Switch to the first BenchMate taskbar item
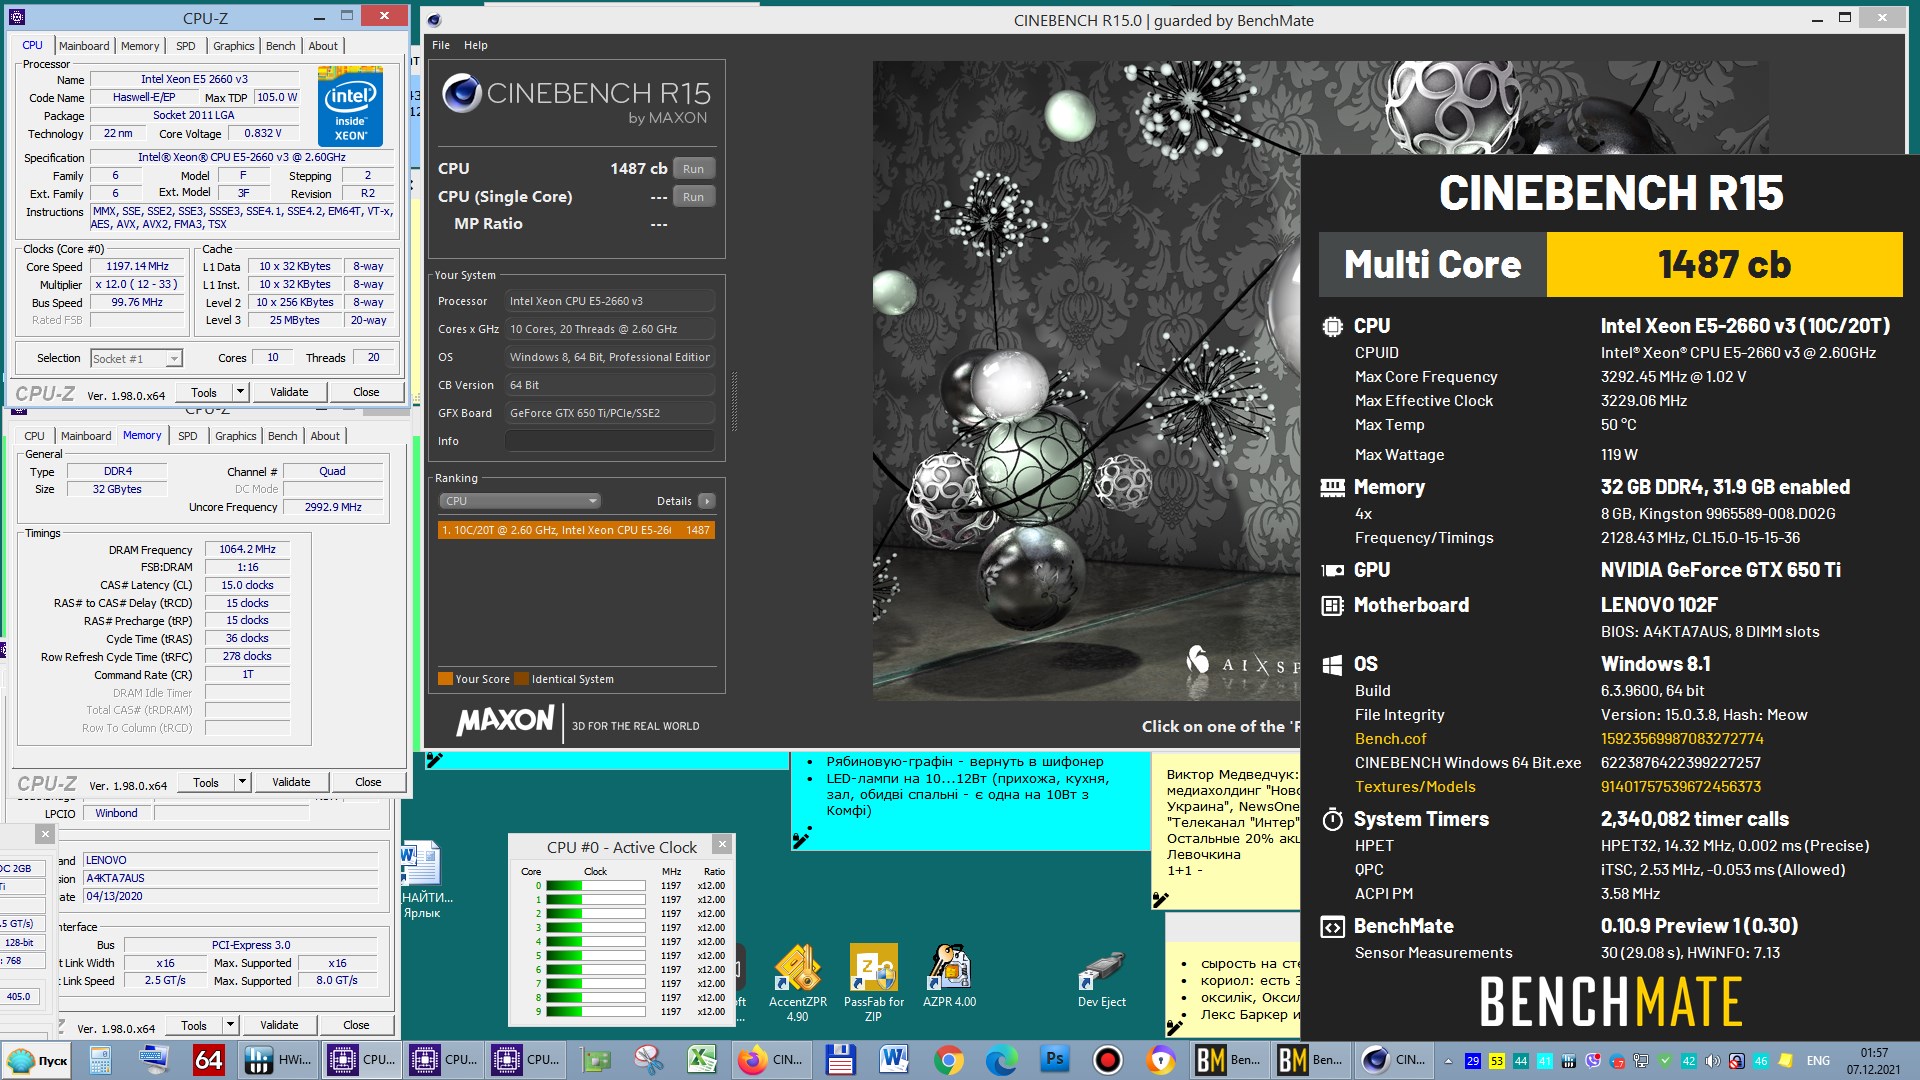The width and height of the screenshot is (1920, 1080). tap(1229, 1060)
